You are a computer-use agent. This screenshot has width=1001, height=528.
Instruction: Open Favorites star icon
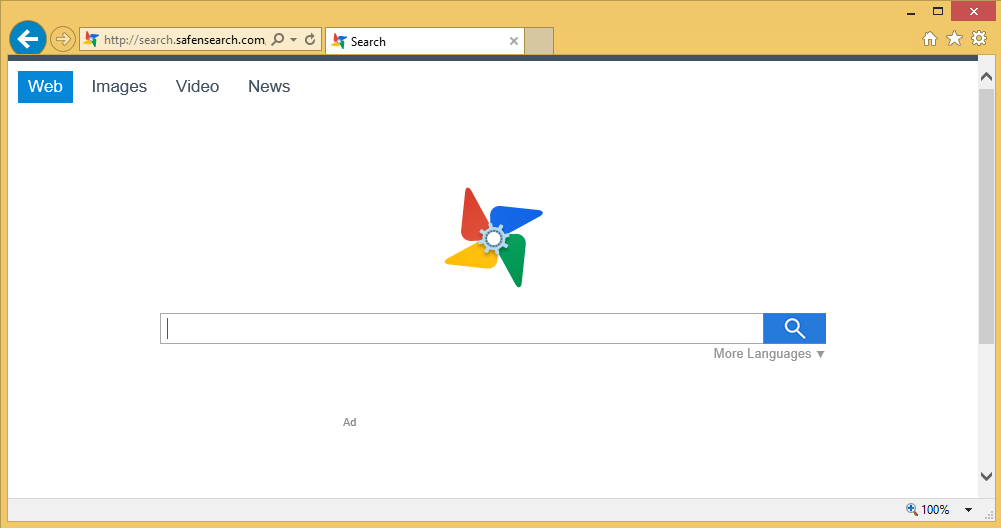pos(954,39)
